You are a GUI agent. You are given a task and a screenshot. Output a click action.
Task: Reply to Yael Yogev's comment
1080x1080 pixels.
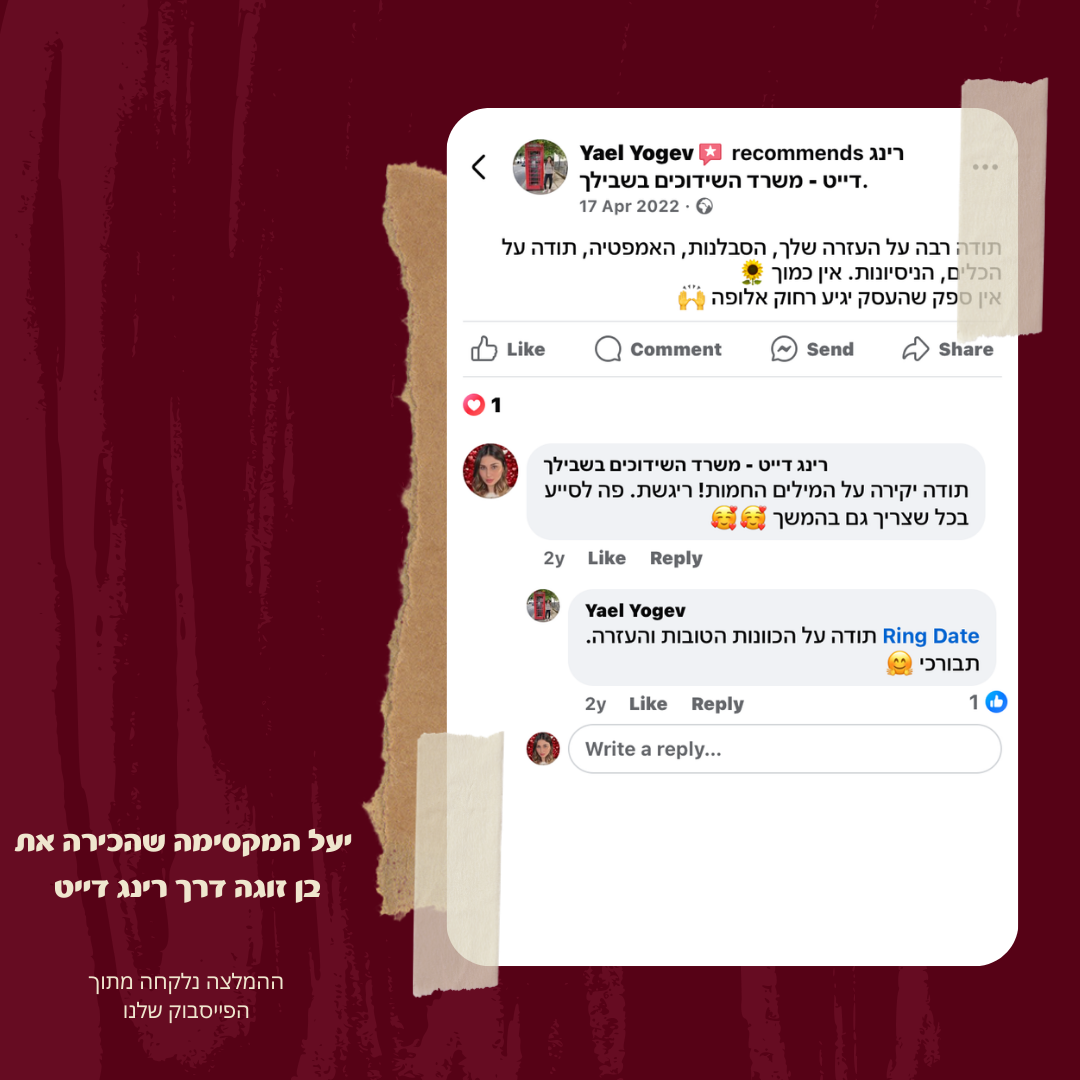pyautogui.click(x=717, y=704)
